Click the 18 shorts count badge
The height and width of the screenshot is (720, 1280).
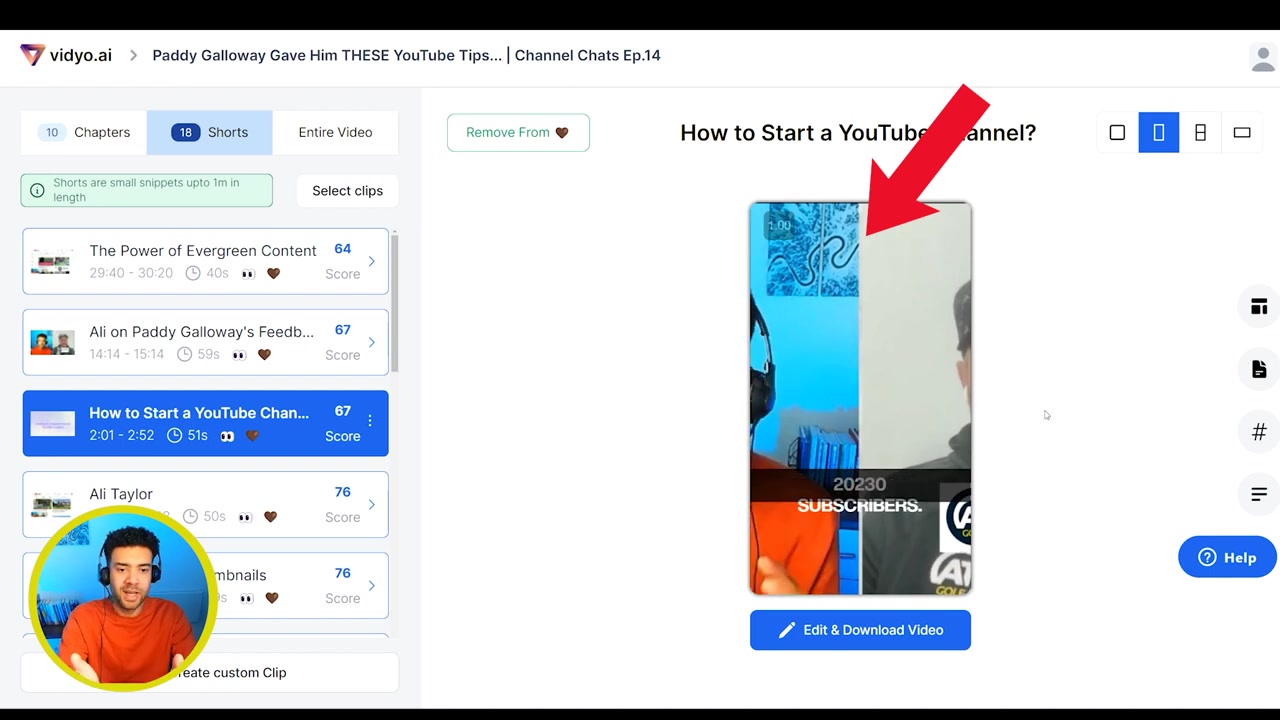pyautogui.click(x=185, y=132)
